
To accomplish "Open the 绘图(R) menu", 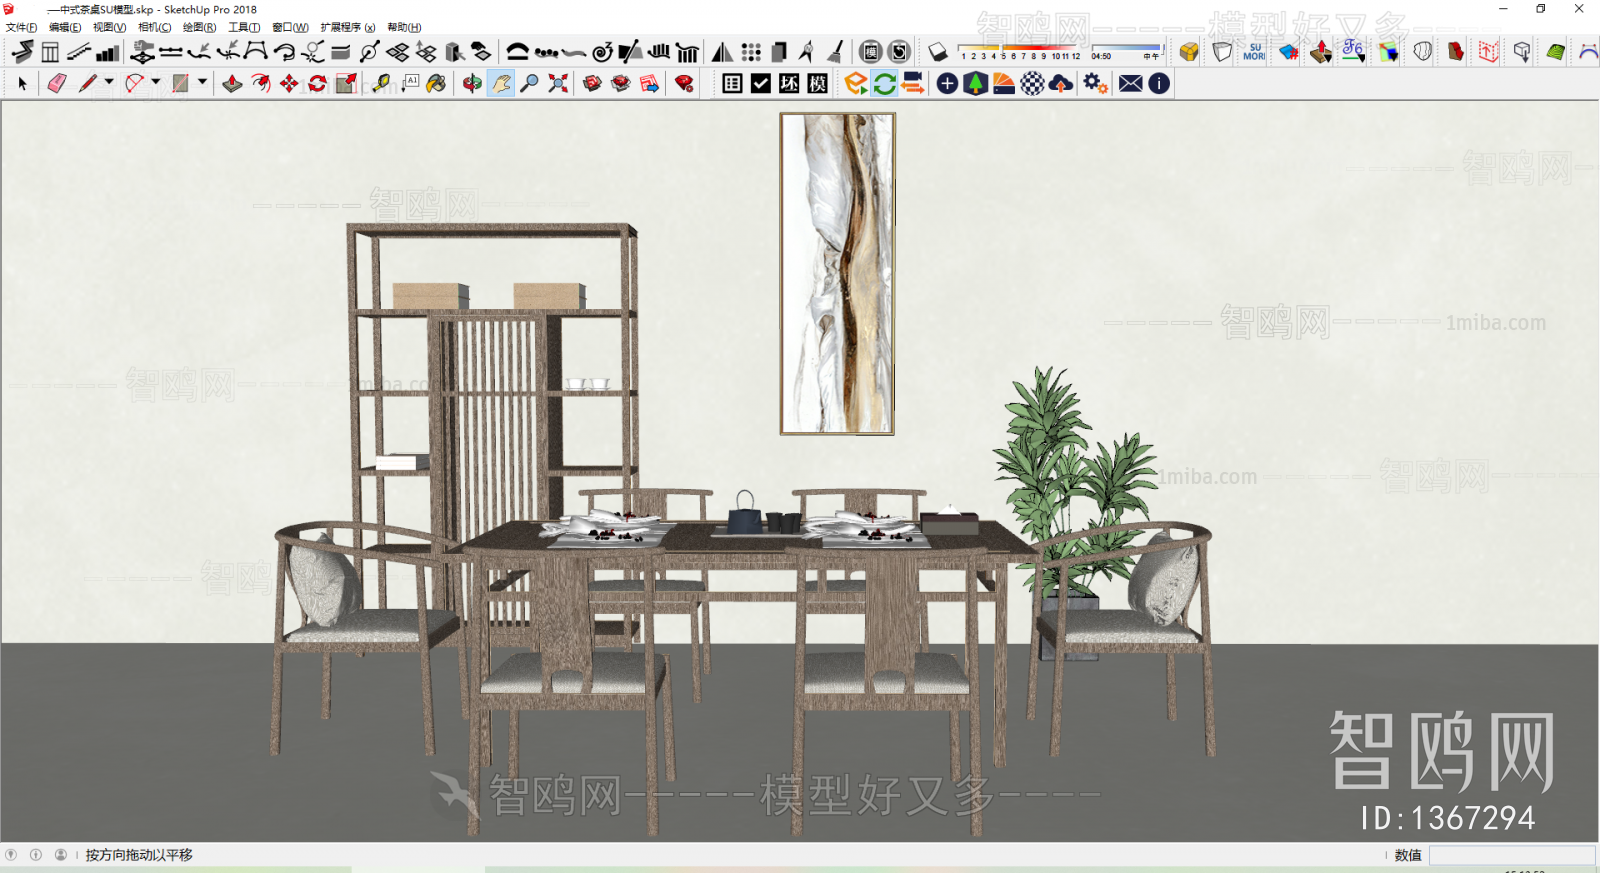I will coord(199,27).
